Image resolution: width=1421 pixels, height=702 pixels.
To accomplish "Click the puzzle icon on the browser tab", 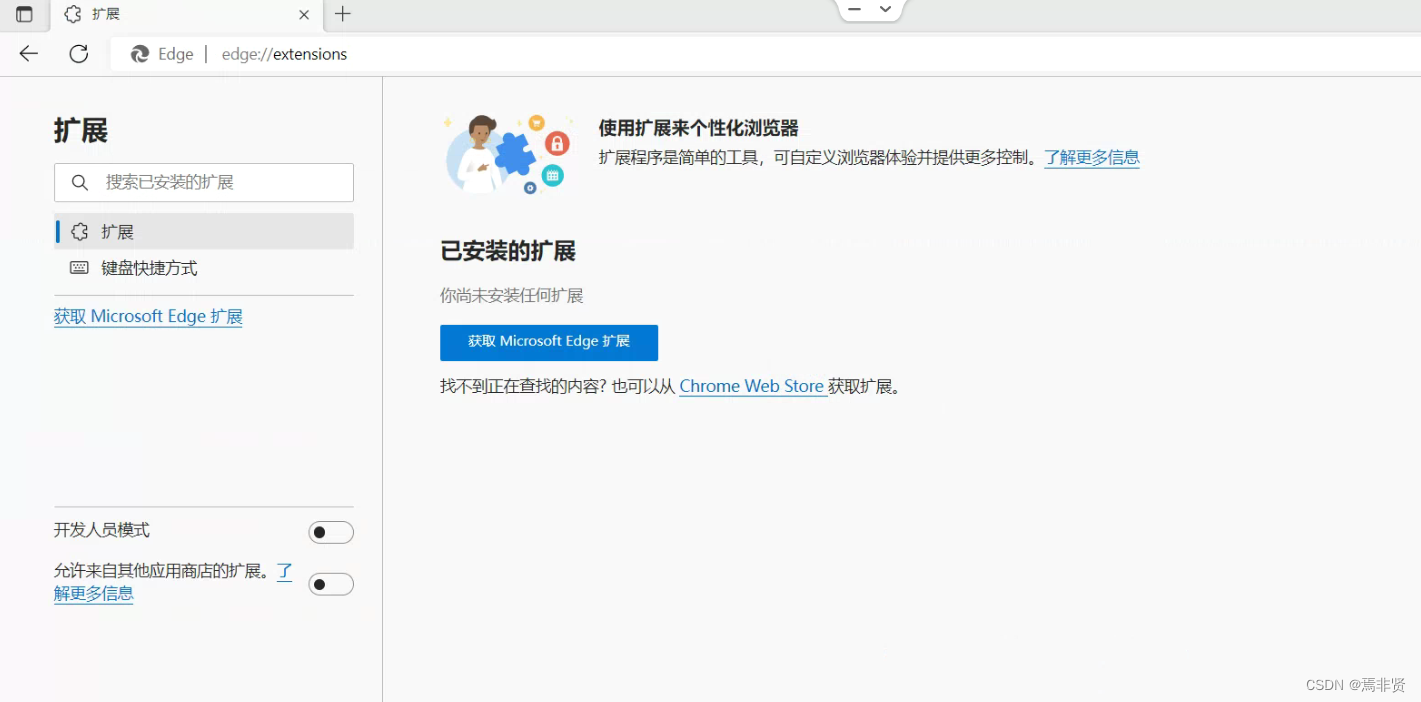I will pyautogui.click(x=72, y=14).
